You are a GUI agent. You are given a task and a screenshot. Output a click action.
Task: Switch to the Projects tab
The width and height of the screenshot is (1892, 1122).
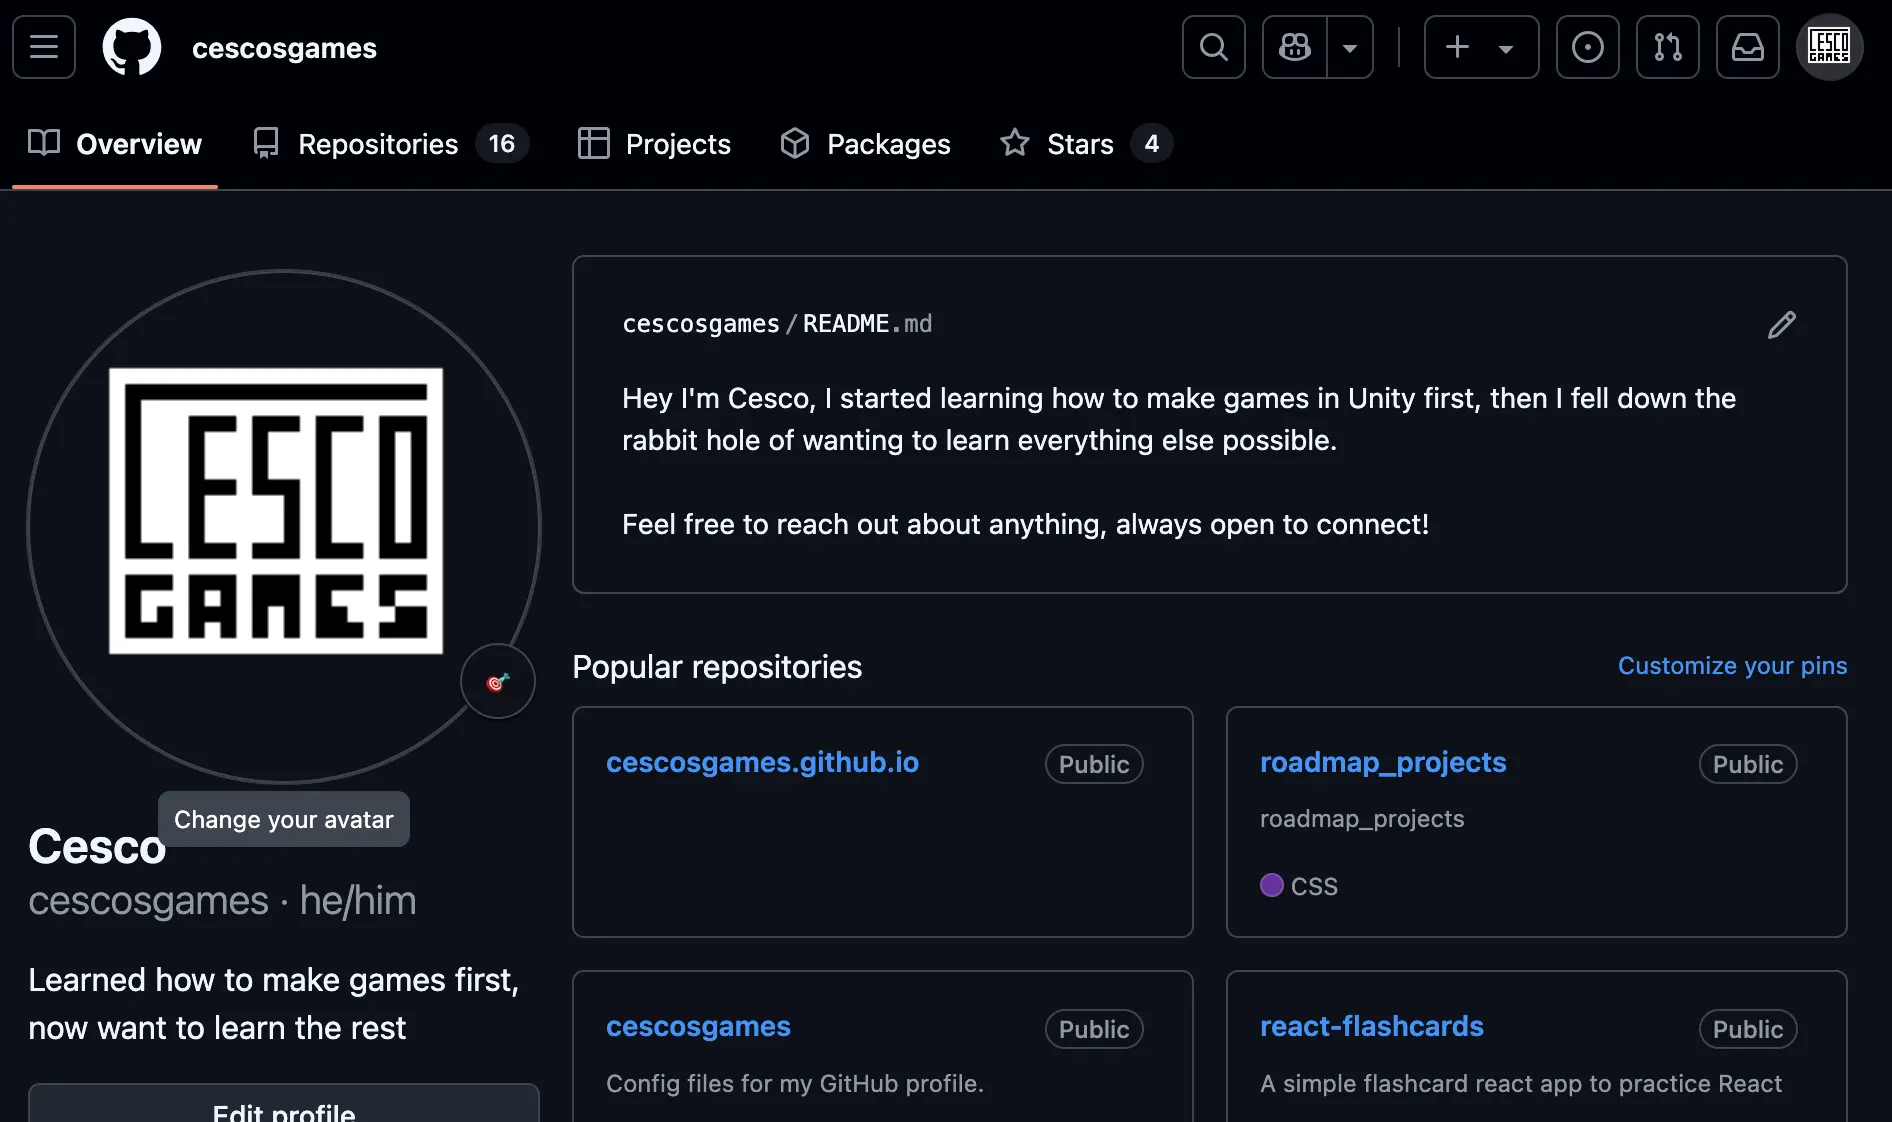pos(654,144)
